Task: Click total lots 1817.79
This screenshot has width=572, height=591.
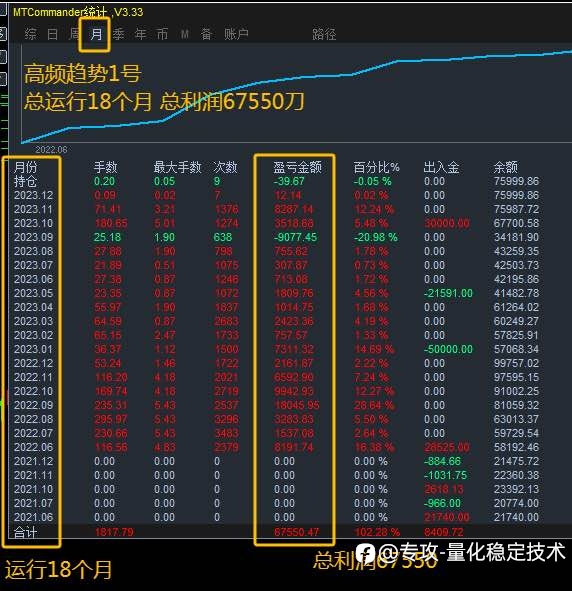Action: (x=114, y=532)
